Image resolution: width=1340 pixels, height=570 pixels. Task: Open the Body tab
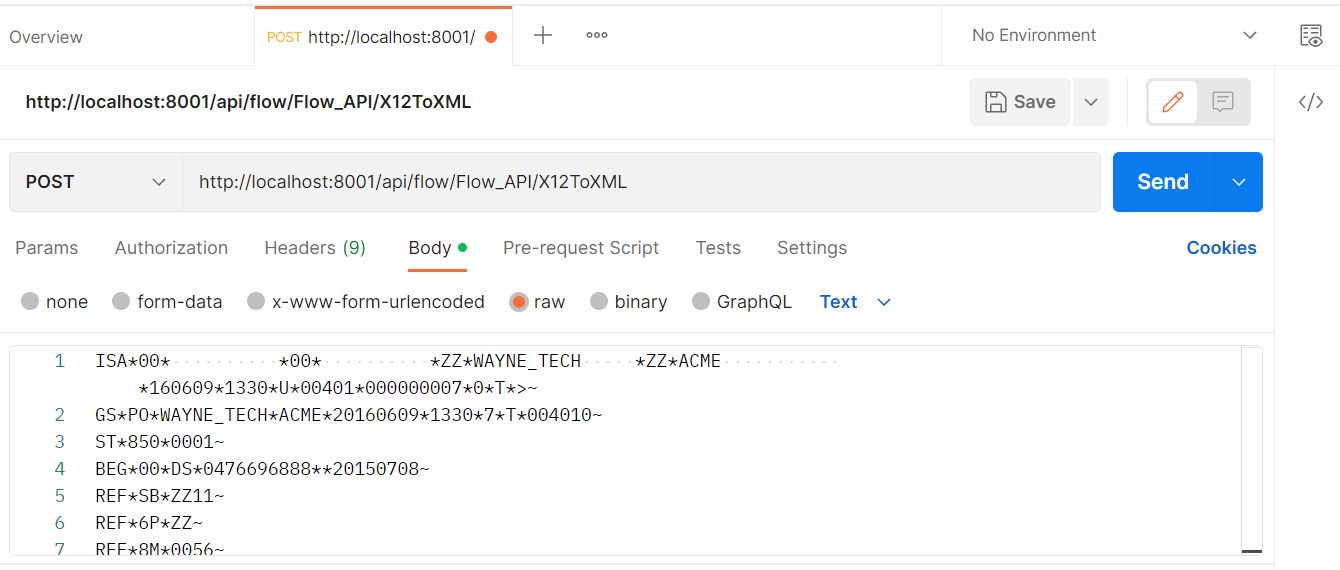[437, 248]
